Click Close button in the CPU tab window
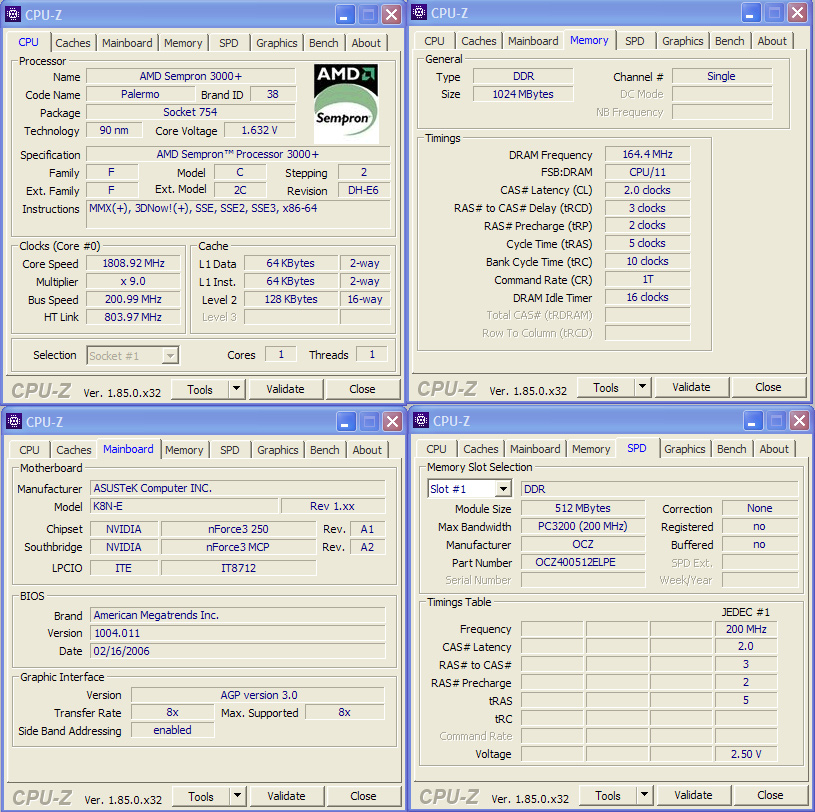This screenshot has height=812, width=815. (362, 389)
